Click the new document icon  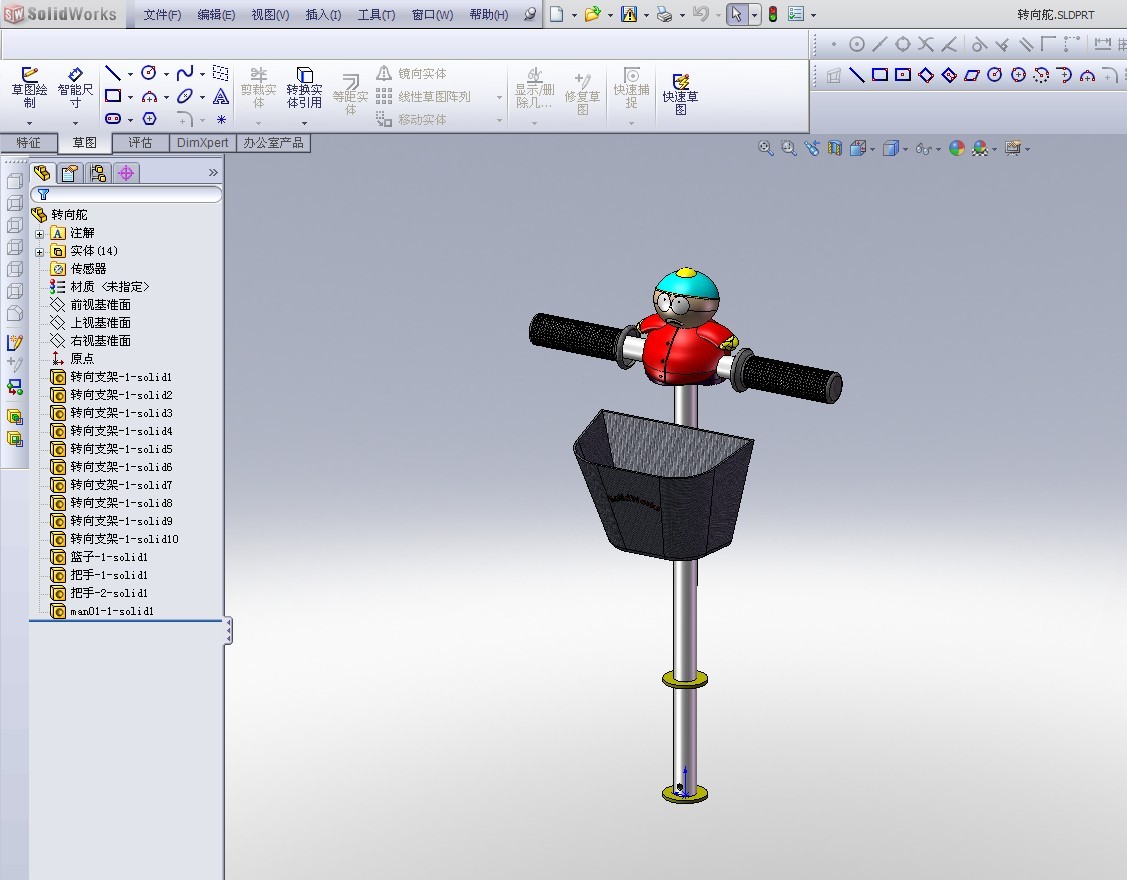click(x=556, y=14)
